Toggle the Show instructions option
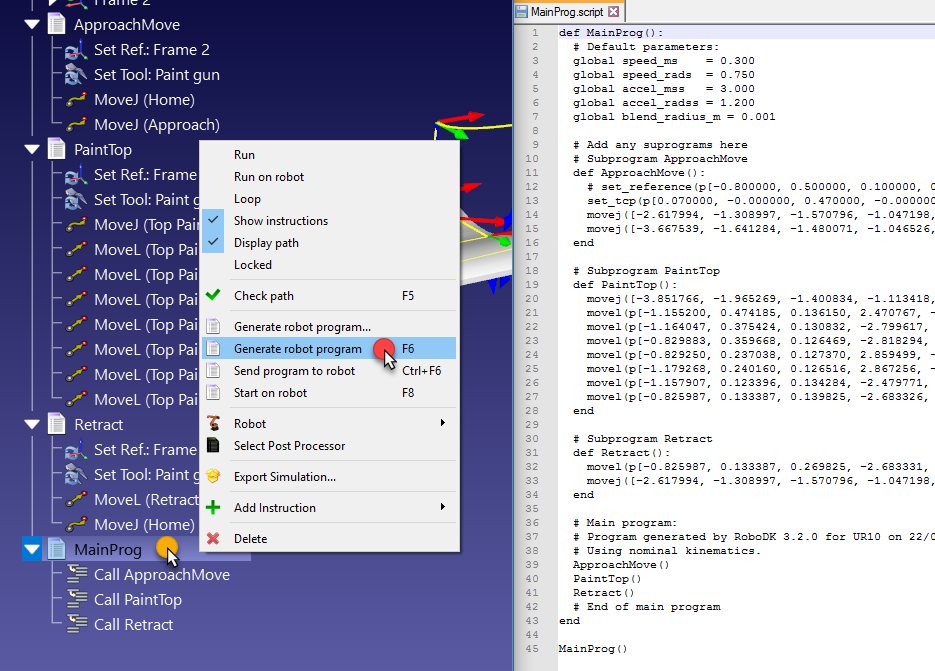 click(x=280, y=221)
